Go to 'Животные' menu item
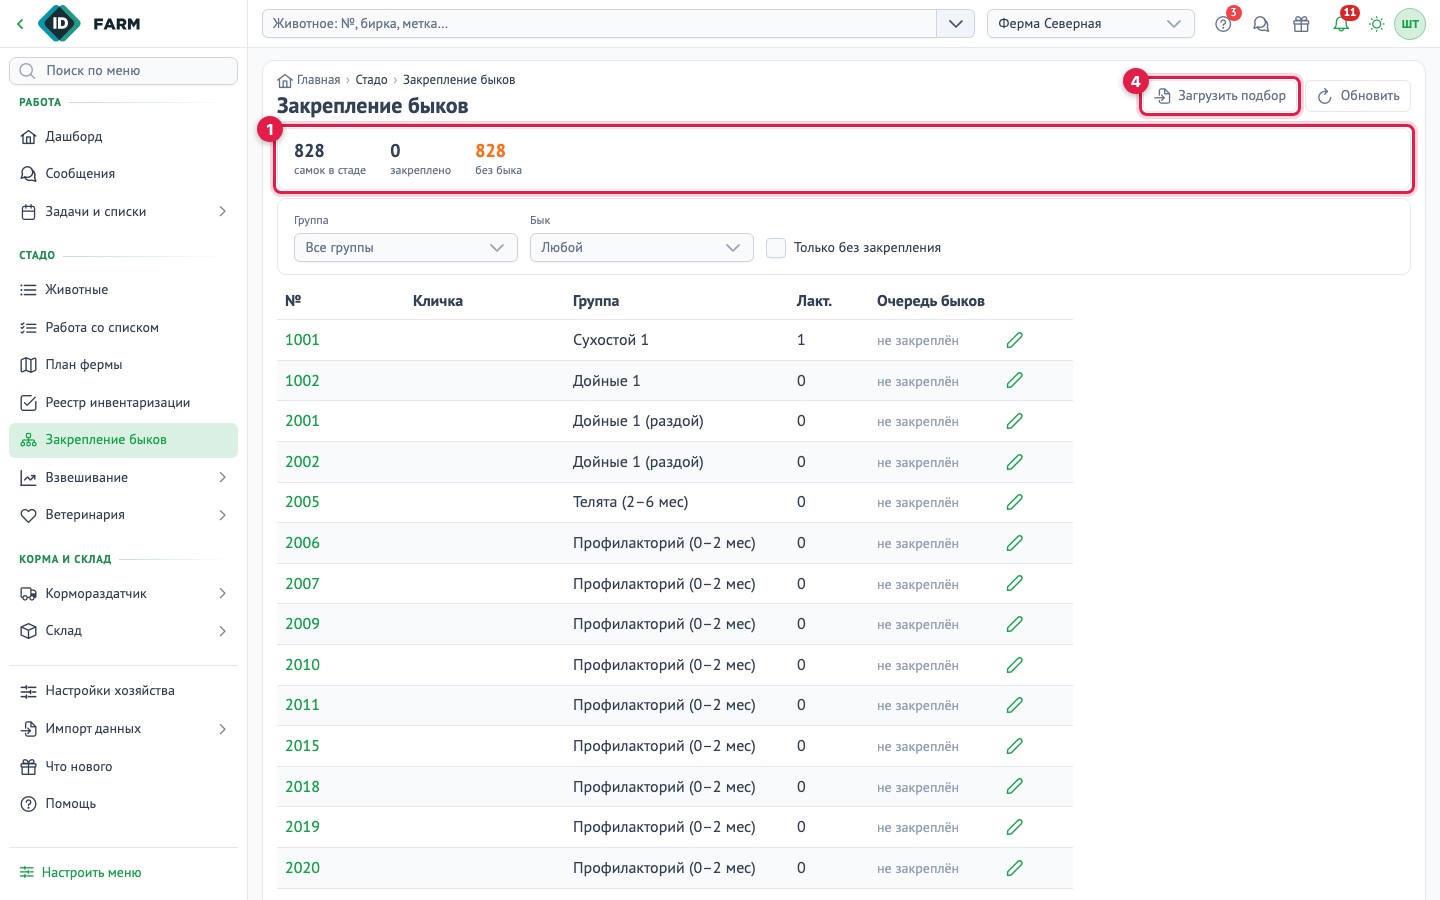 (123, 290)
